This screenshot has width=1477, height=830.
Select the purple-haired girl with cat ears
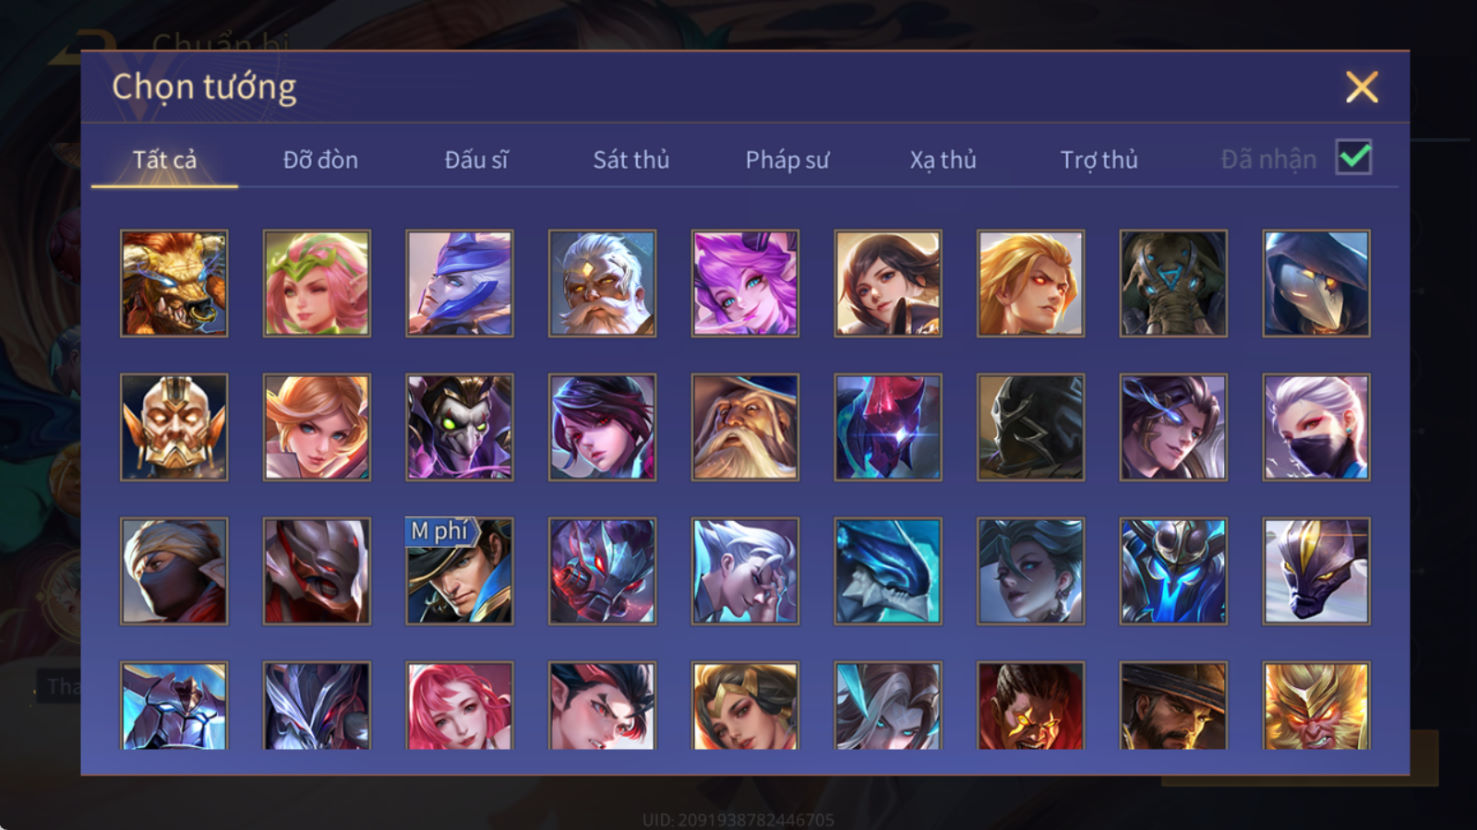click(x=745, y=283)
